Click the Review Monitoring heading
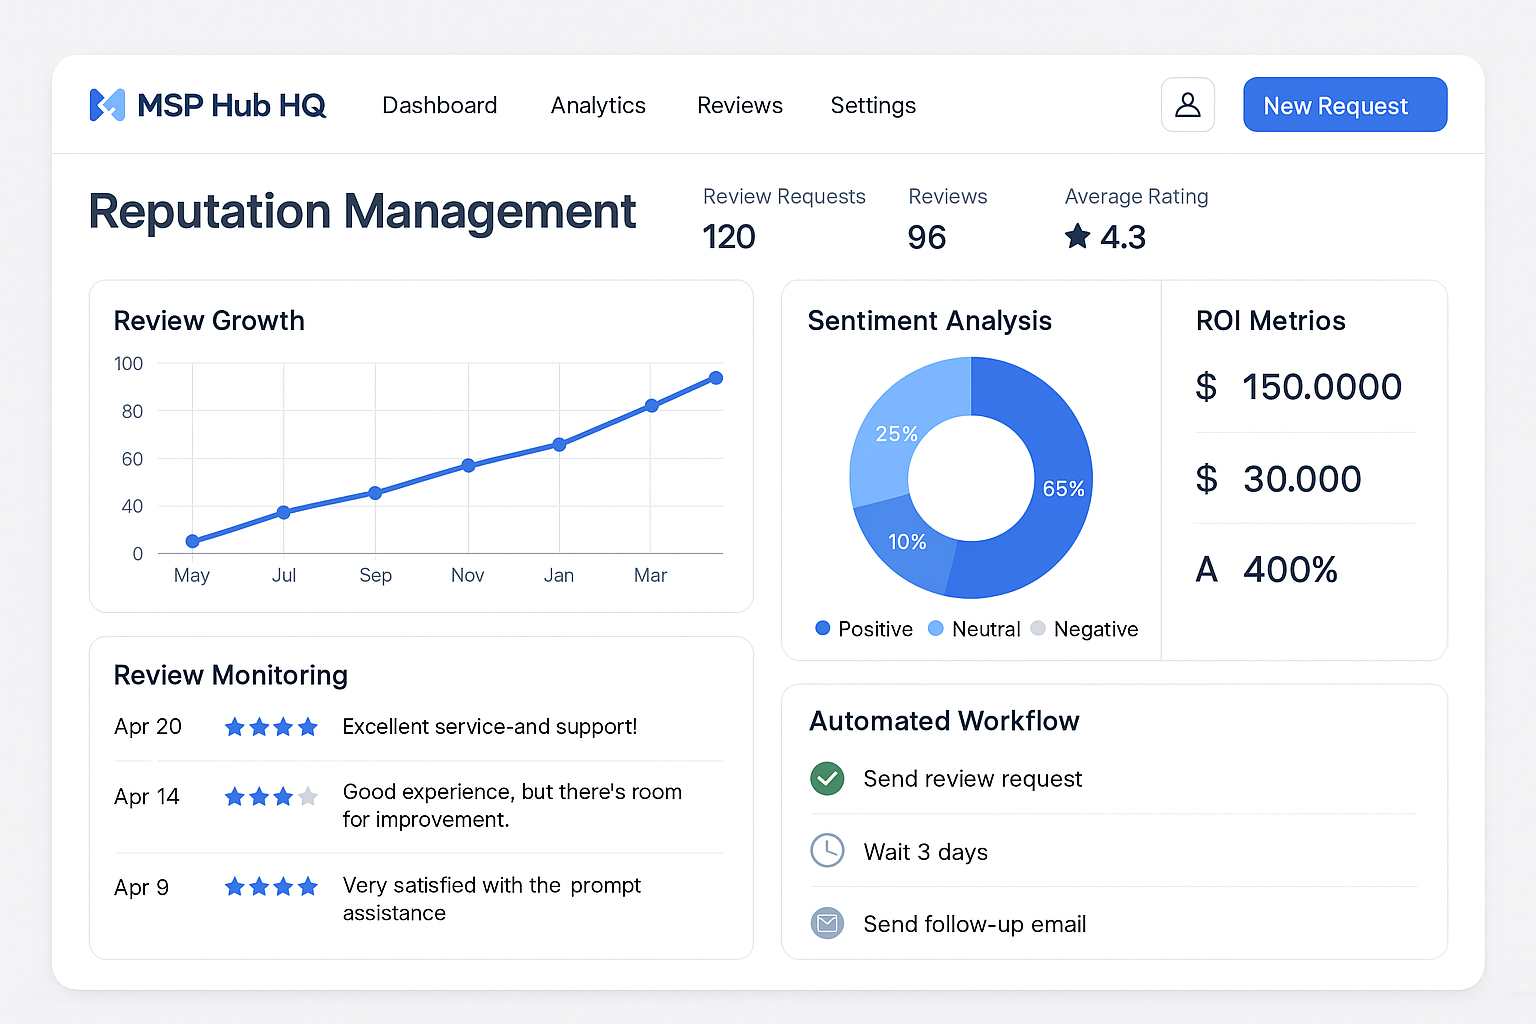Screen dimensions: 1536x1024 pyautogui.click(x=231, y=675)
